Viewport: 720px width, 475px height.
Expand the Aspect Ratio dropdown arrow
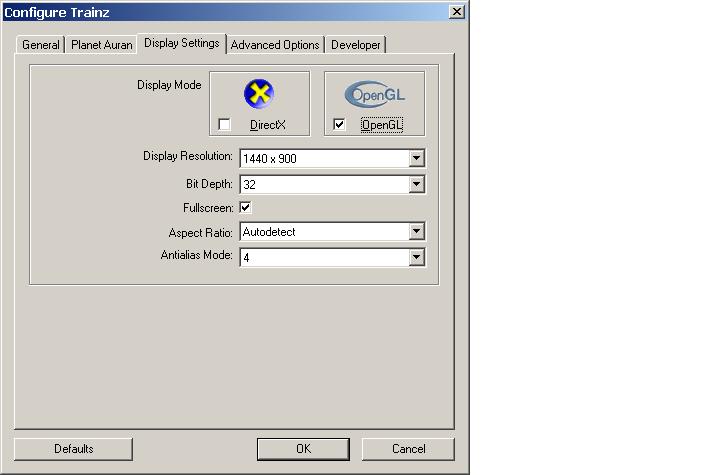pyautogui.click(x=416, y=232)
